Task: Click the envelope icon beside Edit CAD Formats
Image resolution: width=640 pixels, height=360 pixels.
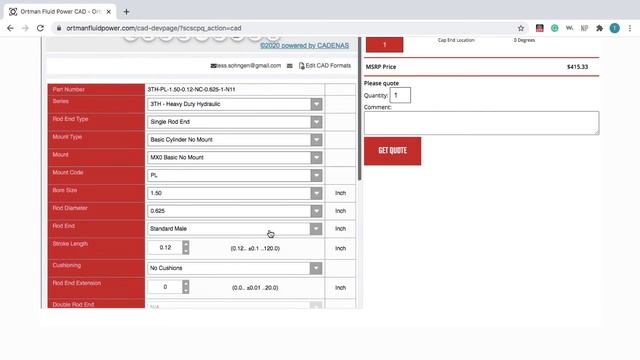Action: tap(289, 66)
